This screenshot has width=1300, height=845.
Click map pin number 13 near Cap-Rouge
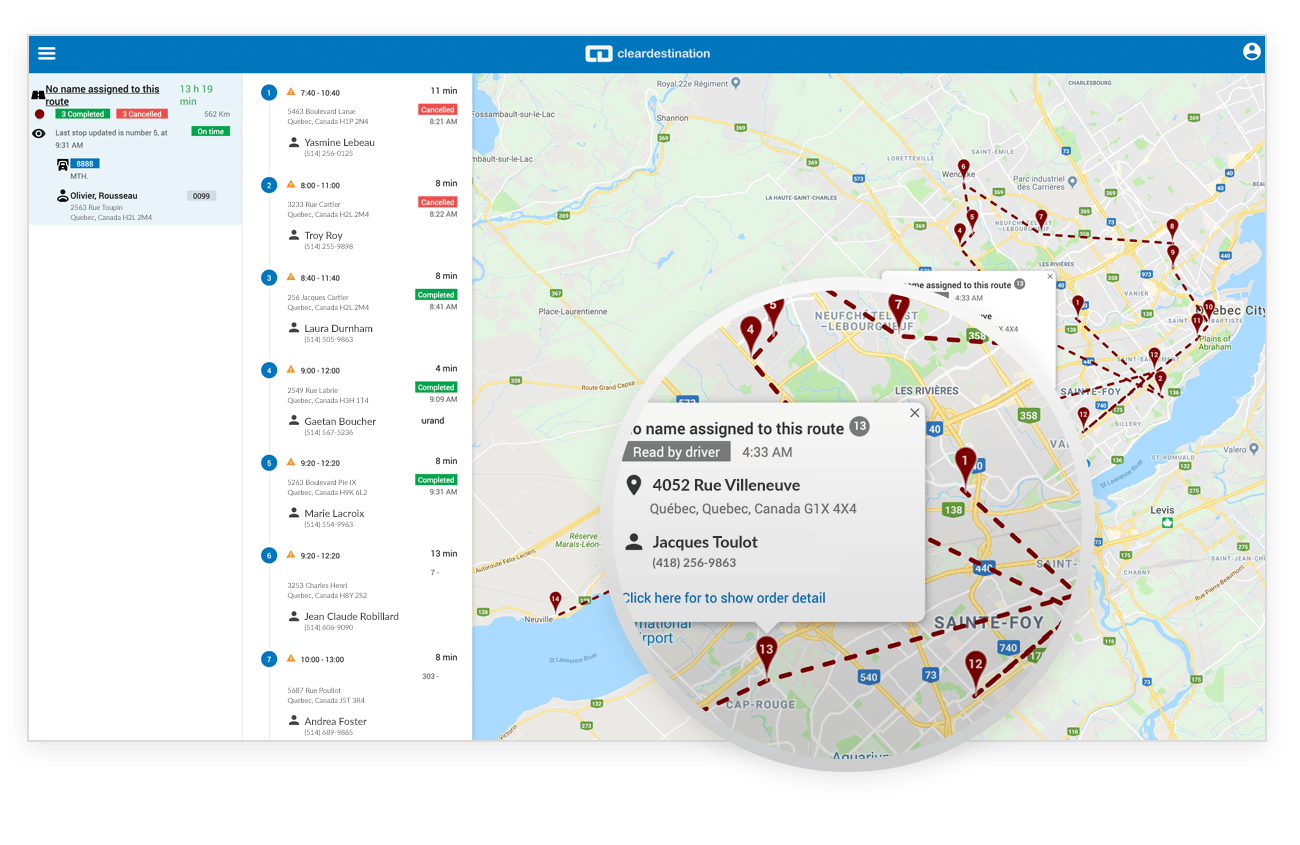766,656
